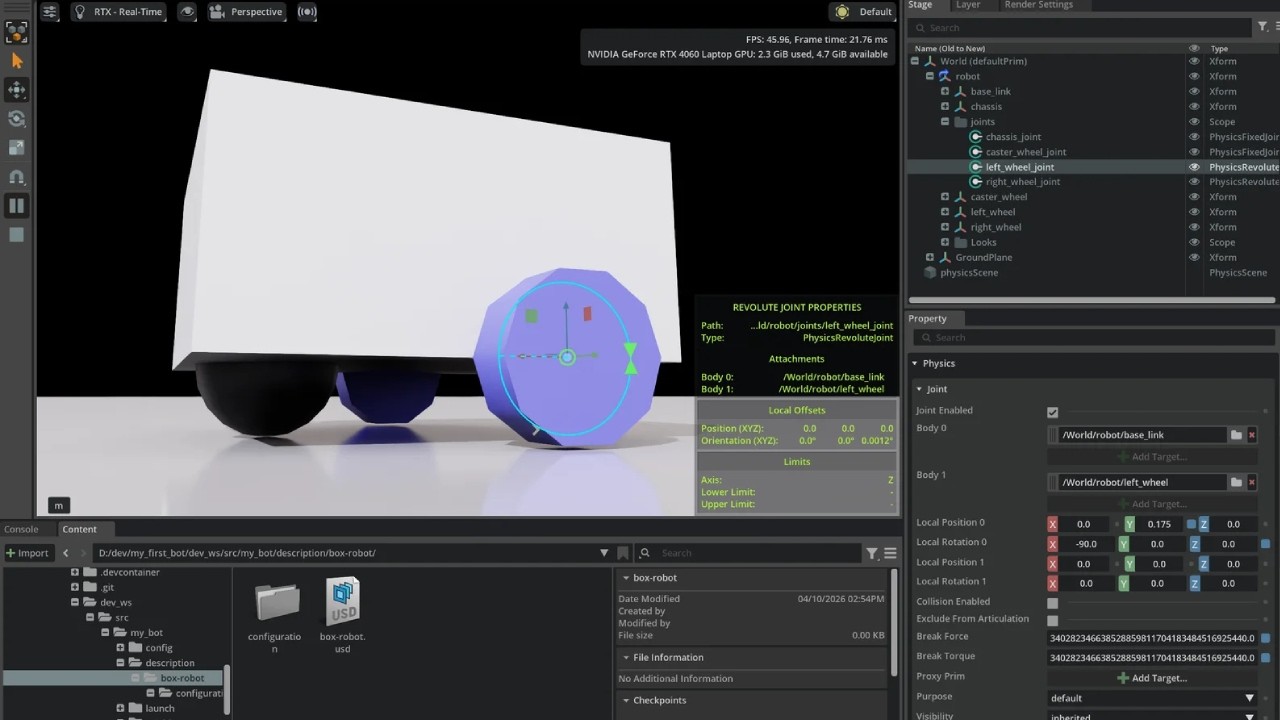Activate the Rotate gizmo tool
Image resolution: width=1280 pixels, height=720 pixels.
(x=16, y=119)
